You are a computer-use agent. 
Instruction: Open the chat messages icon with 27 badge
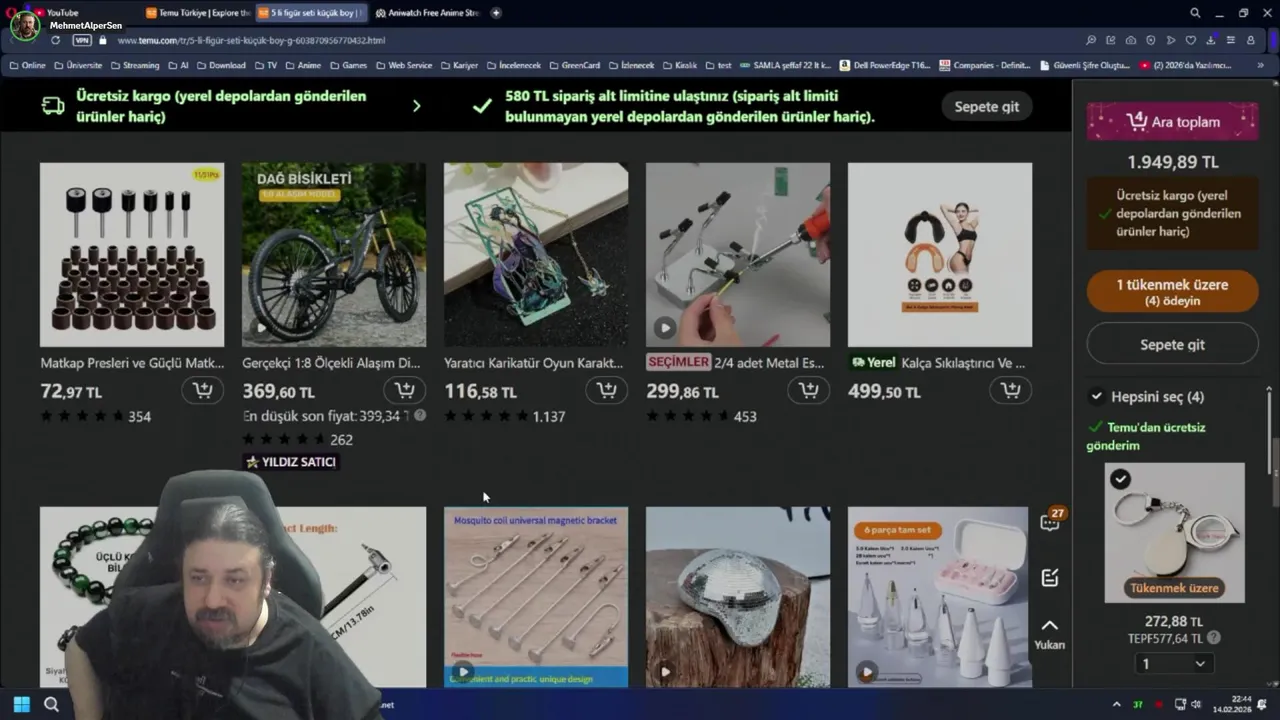[1050, 521]
